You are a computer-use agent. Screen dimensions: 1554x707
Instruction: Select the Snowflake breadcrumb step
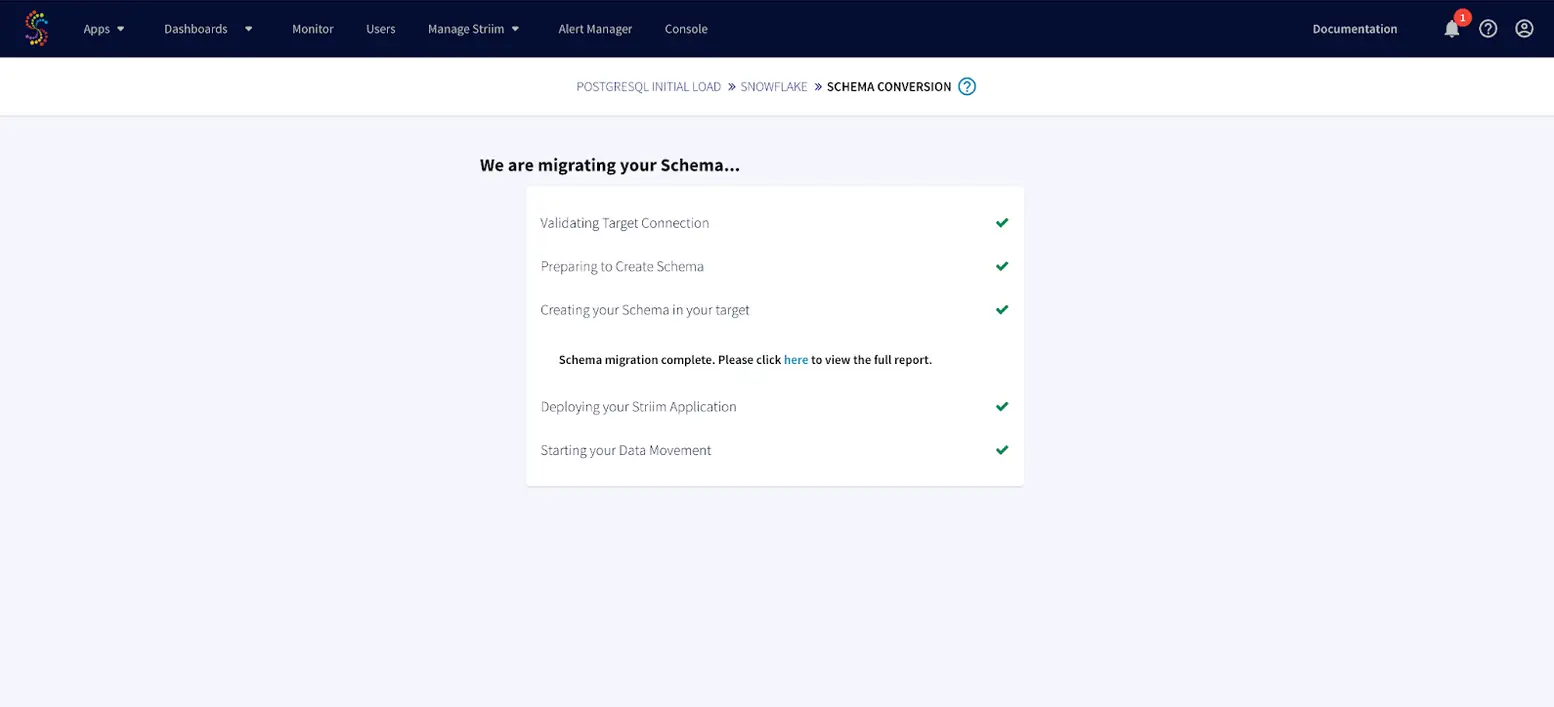point(773,87)
